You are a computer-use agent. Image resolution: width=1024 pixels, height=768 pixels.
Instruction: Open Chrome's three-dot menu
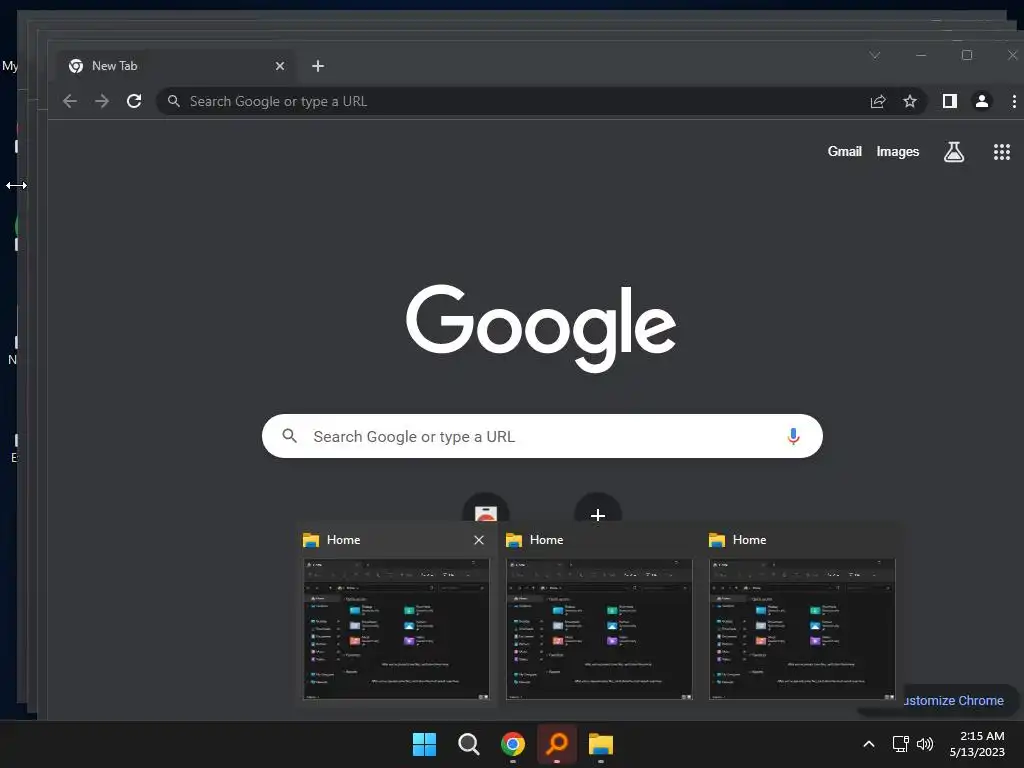[x=1014, y=101]
